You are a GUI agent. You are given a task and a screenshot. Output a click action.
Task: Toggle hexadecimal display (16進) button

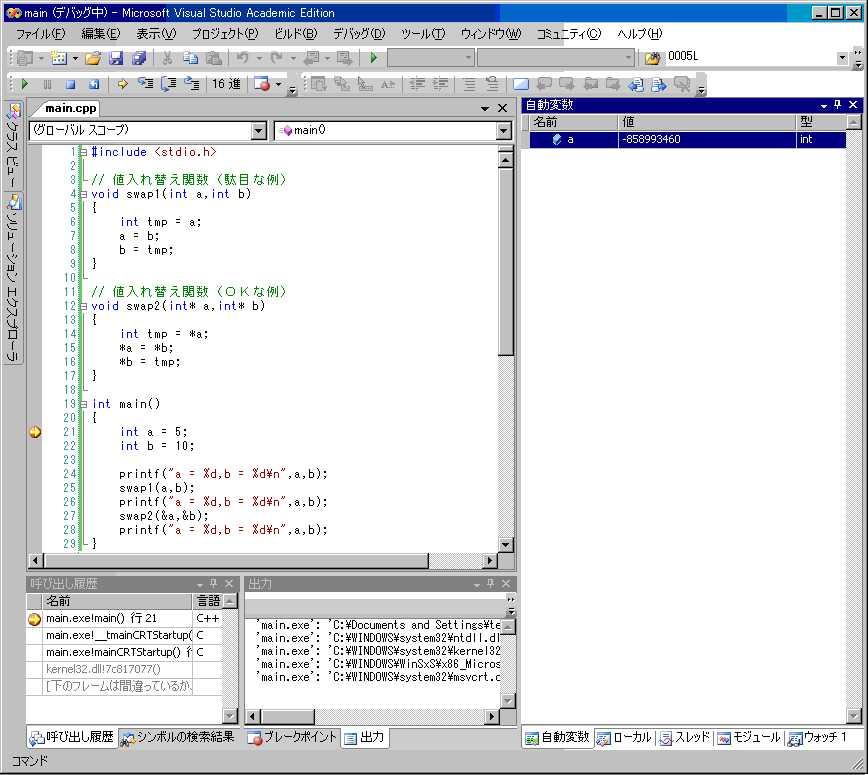(x=226, y=84)
